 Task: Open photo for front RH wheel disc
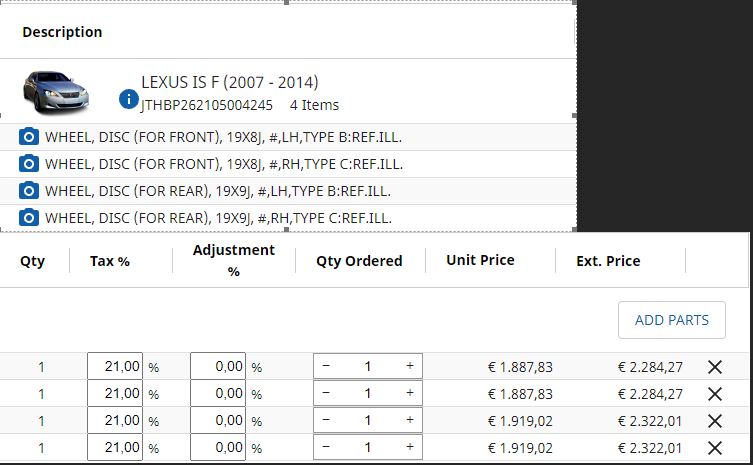coord(30,164)
